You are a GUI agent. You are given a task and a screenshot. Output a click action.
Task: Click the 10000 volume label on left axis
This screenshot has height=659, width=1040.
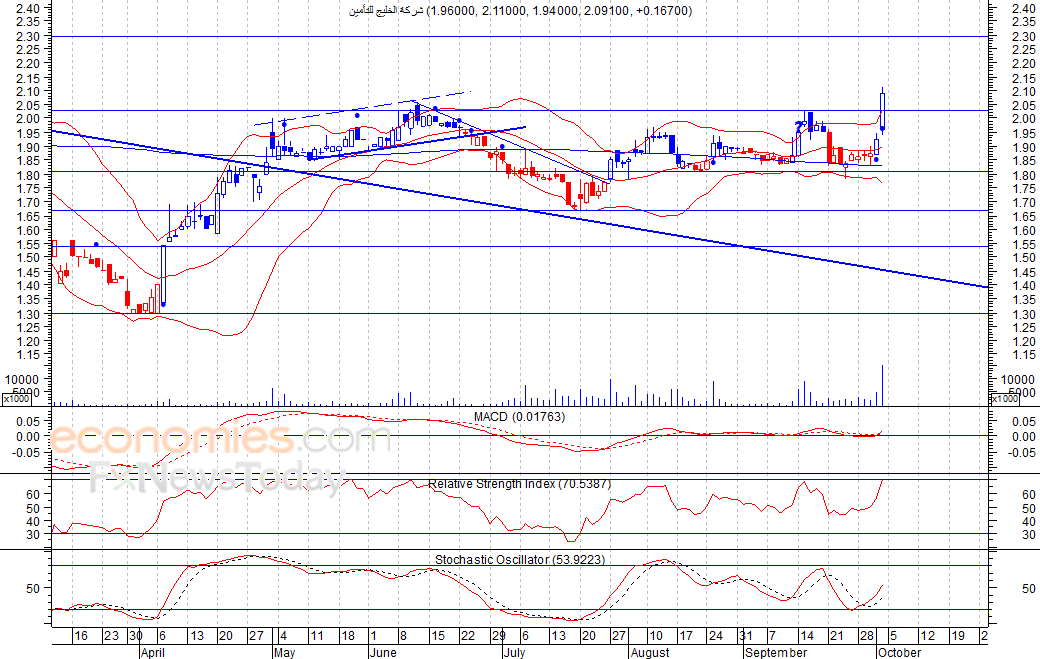(x=23, y=379)
